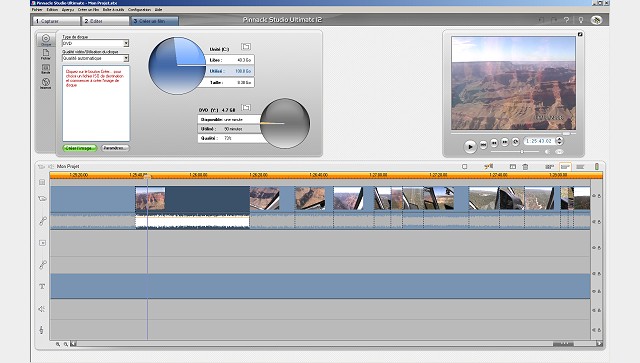Open the Edition menu
Viewport: 640px width, 363px height.
[x=52, y=9]
